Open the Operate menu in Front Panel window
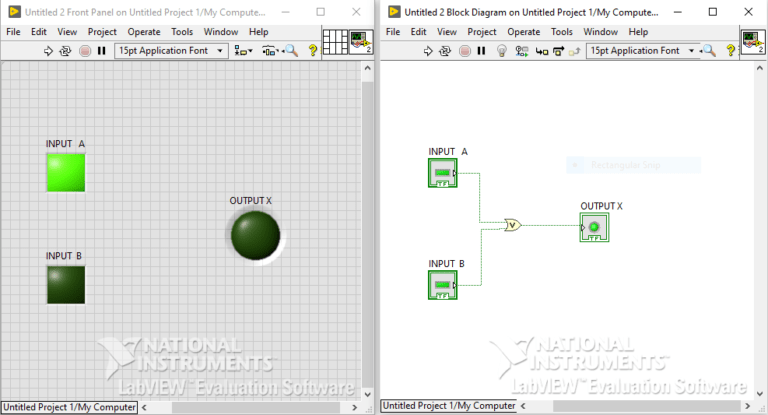Viewport: 768px width, 415px height. 144,32
